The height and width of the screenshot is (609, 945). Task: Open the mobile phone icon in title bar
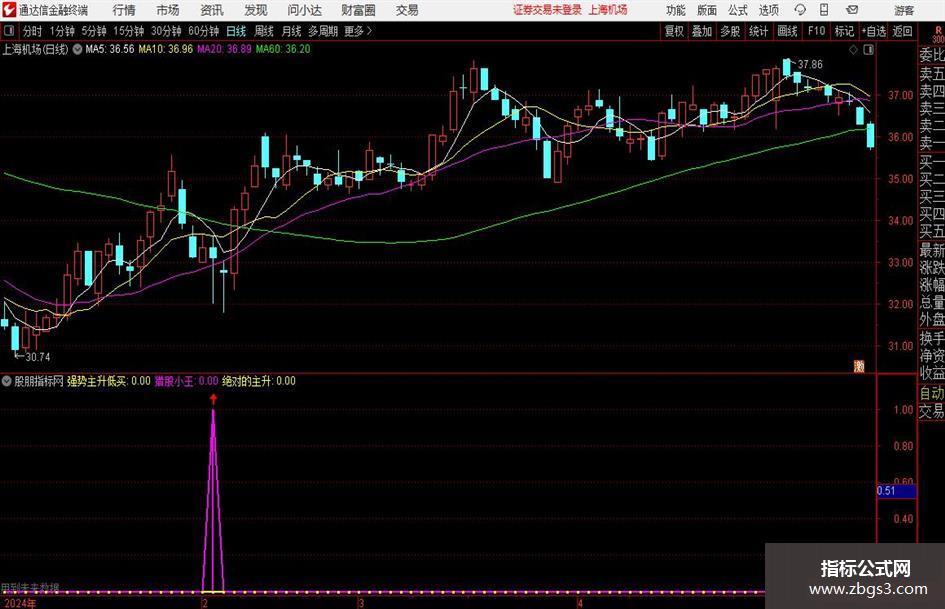coord(824,10)
